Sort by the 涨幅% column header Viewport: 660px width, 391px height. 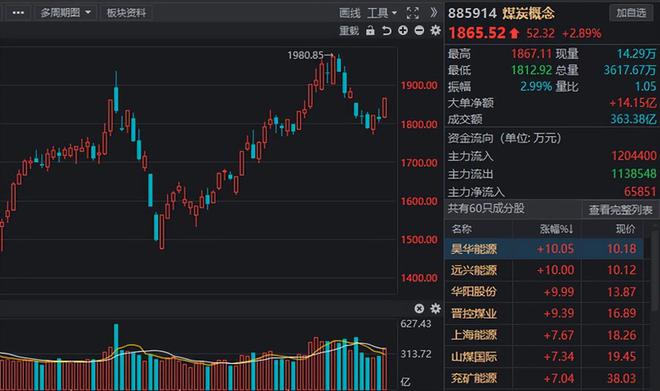click(x=556, y=229)
